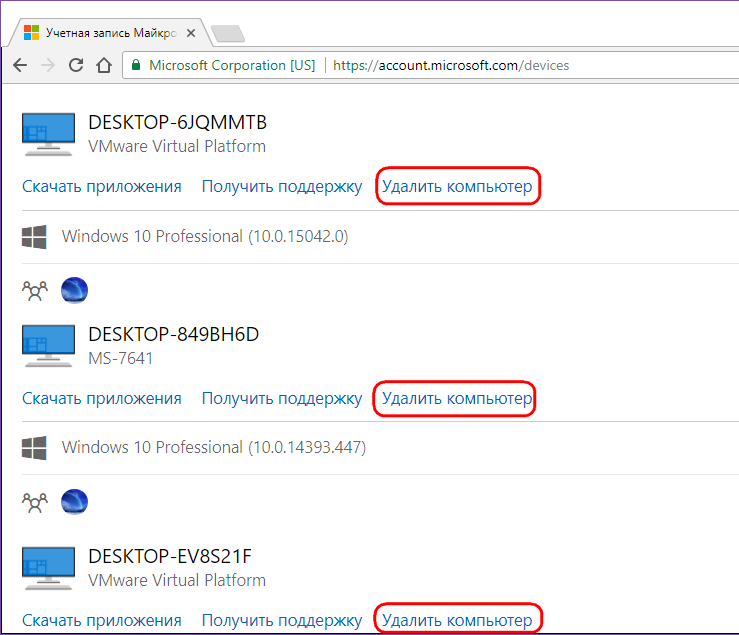Screen dimensions: 739x635
Task: Click the MS-7641 model text
Action: pos(121,358)
